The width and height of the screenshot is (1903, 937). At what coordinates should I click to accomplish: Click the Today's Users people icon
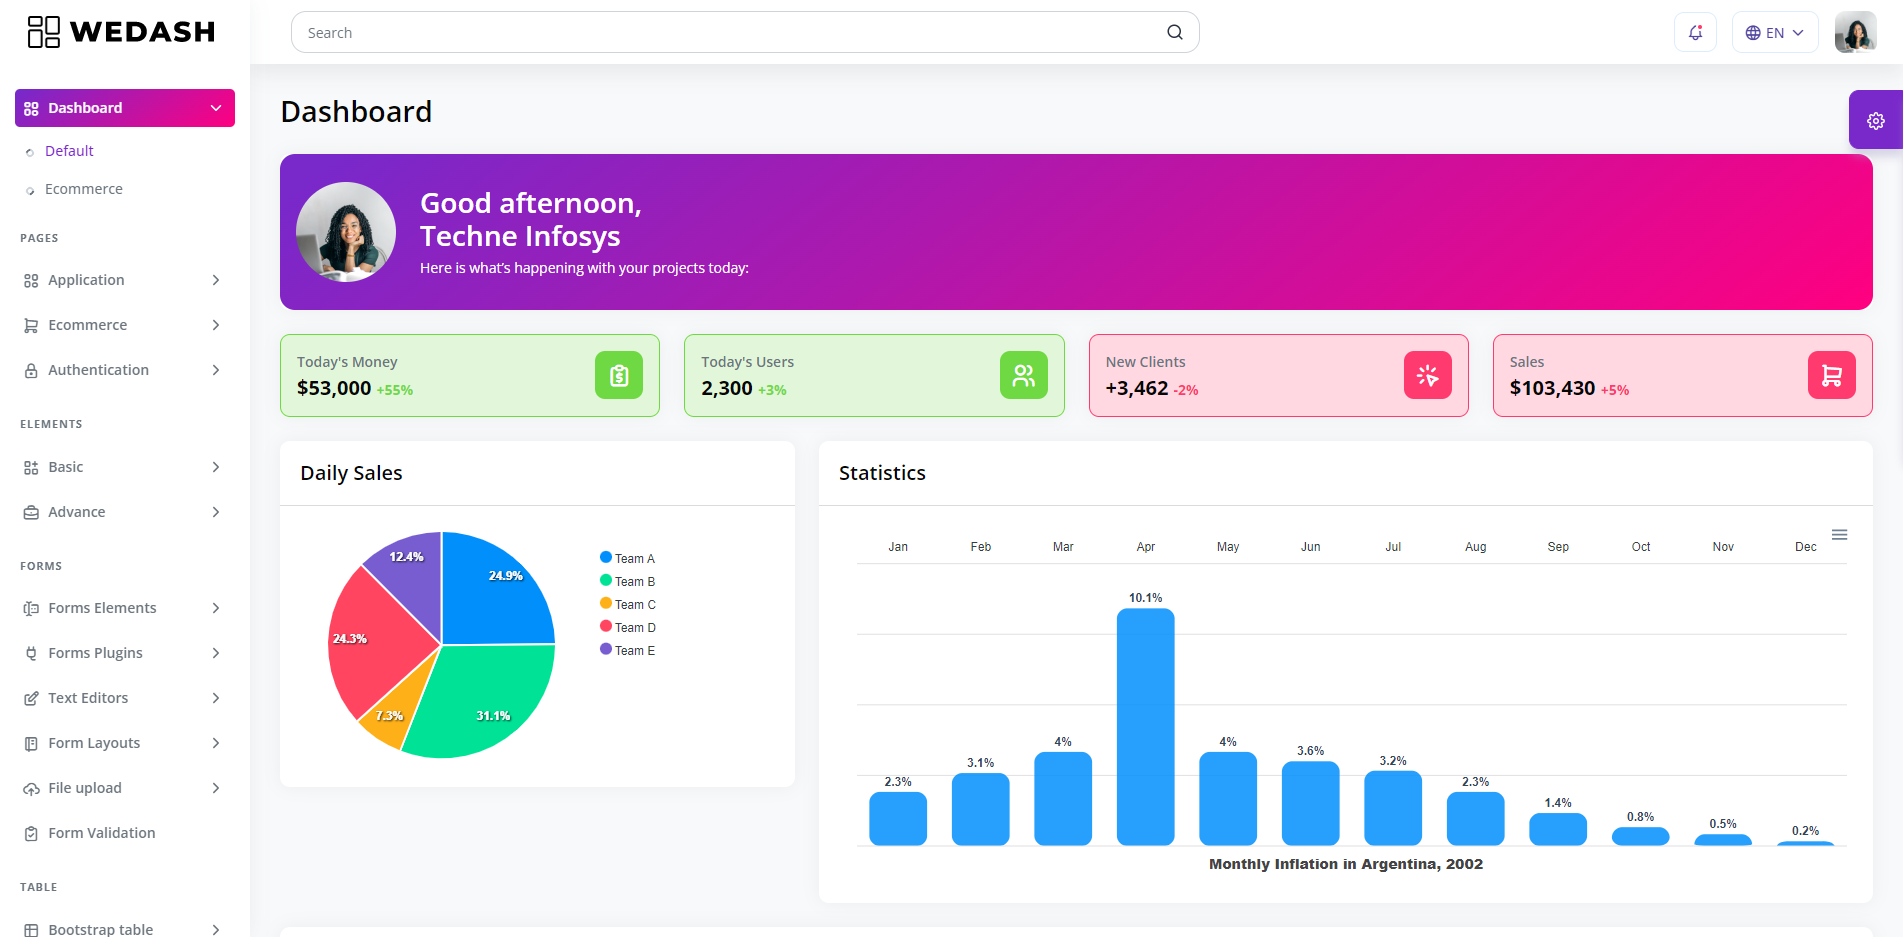pyautogui.click(x=1023, y=376)
